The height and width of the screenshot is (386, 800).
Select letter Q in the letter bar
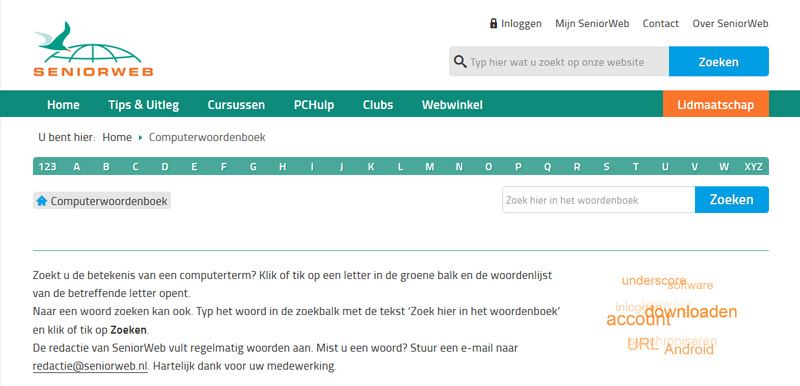click(x=547, y=167)
